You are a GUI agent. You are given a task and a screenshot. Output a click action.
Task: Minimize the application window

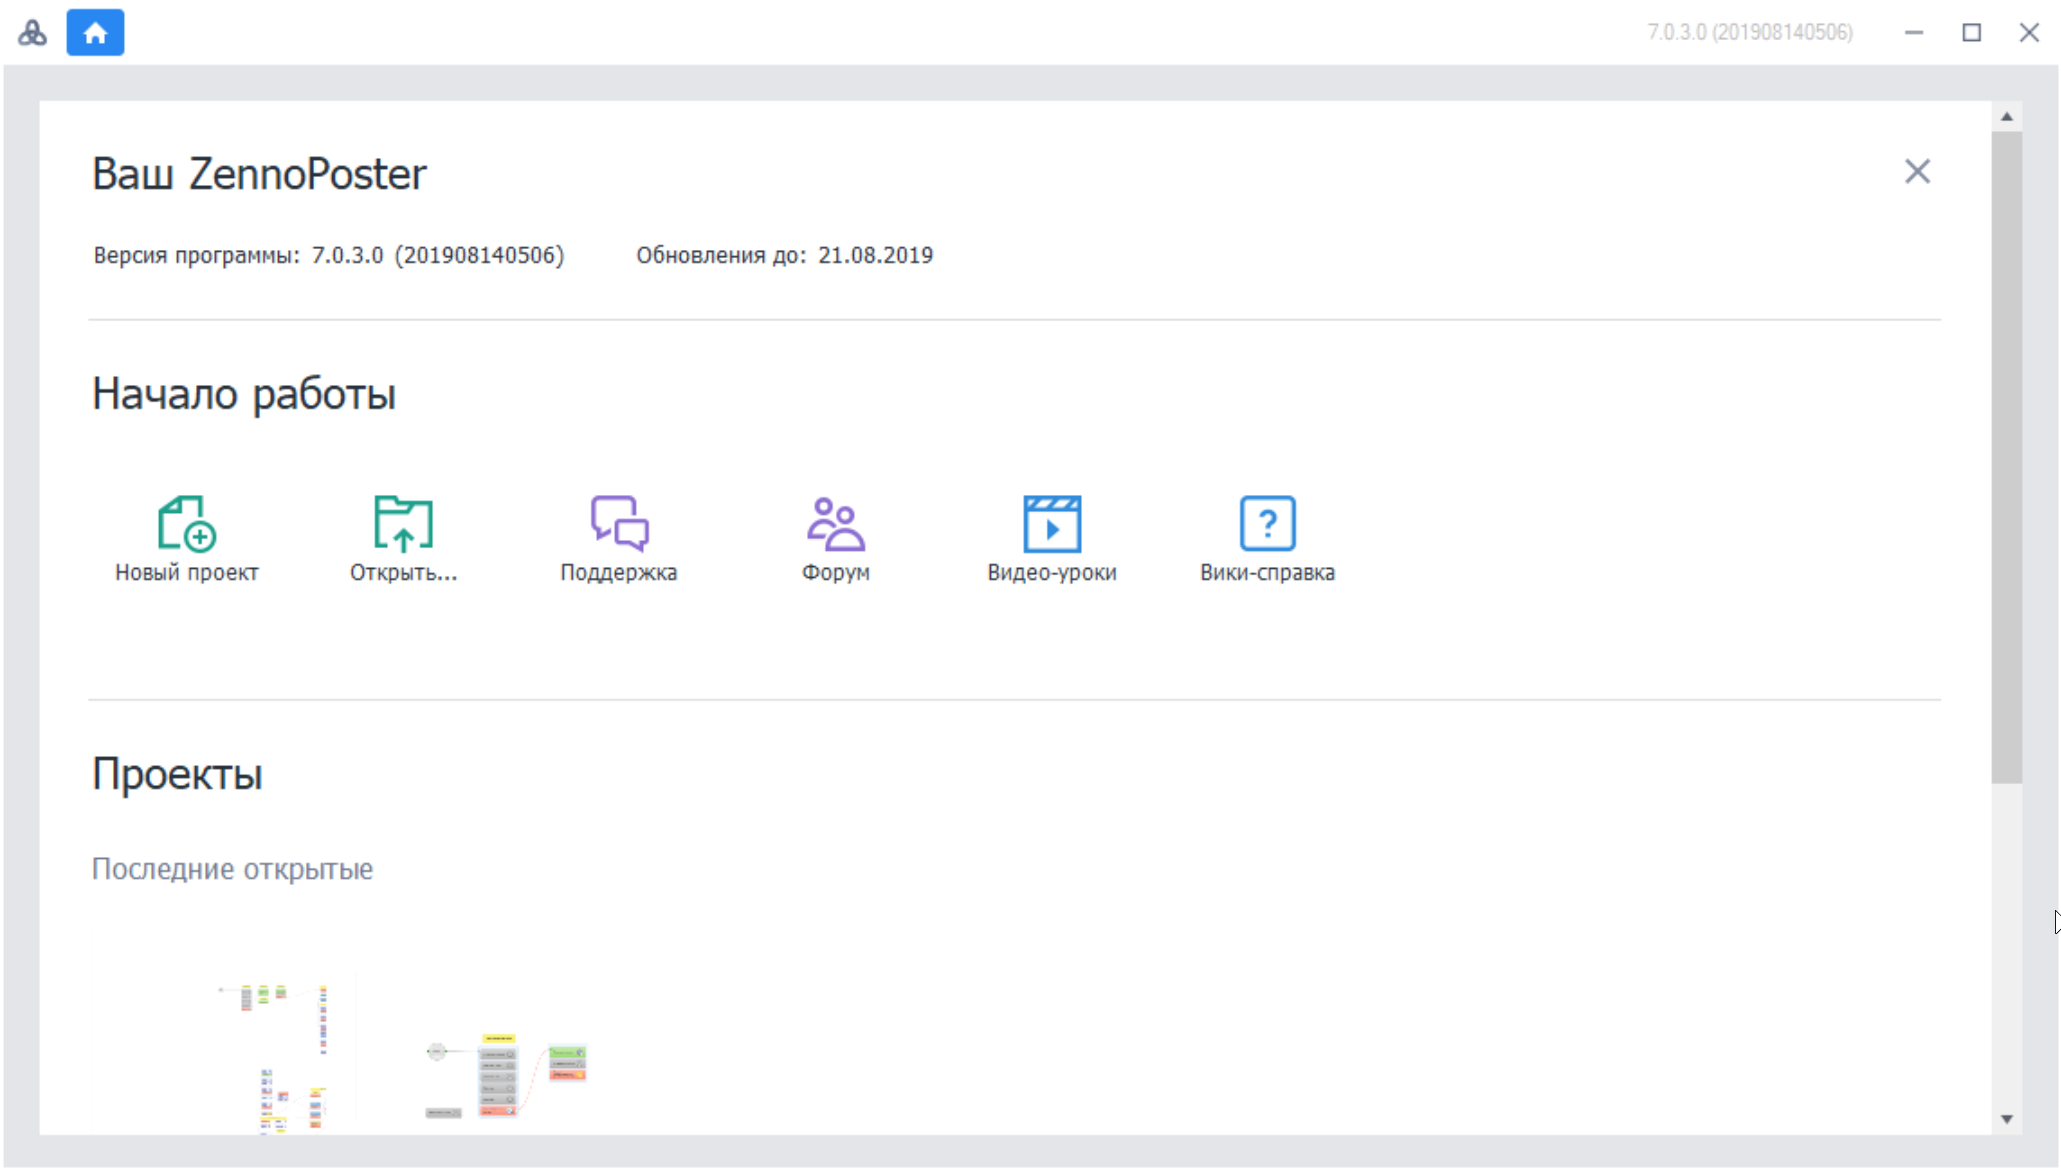coord(1913,33)
